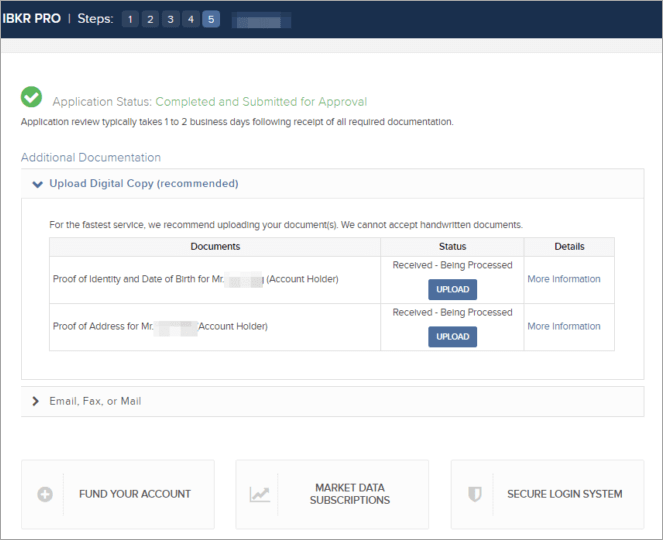This screenshot has height=540, width=663.
Task: Go to step 1 of the application
Action: [x=131, y=19]
